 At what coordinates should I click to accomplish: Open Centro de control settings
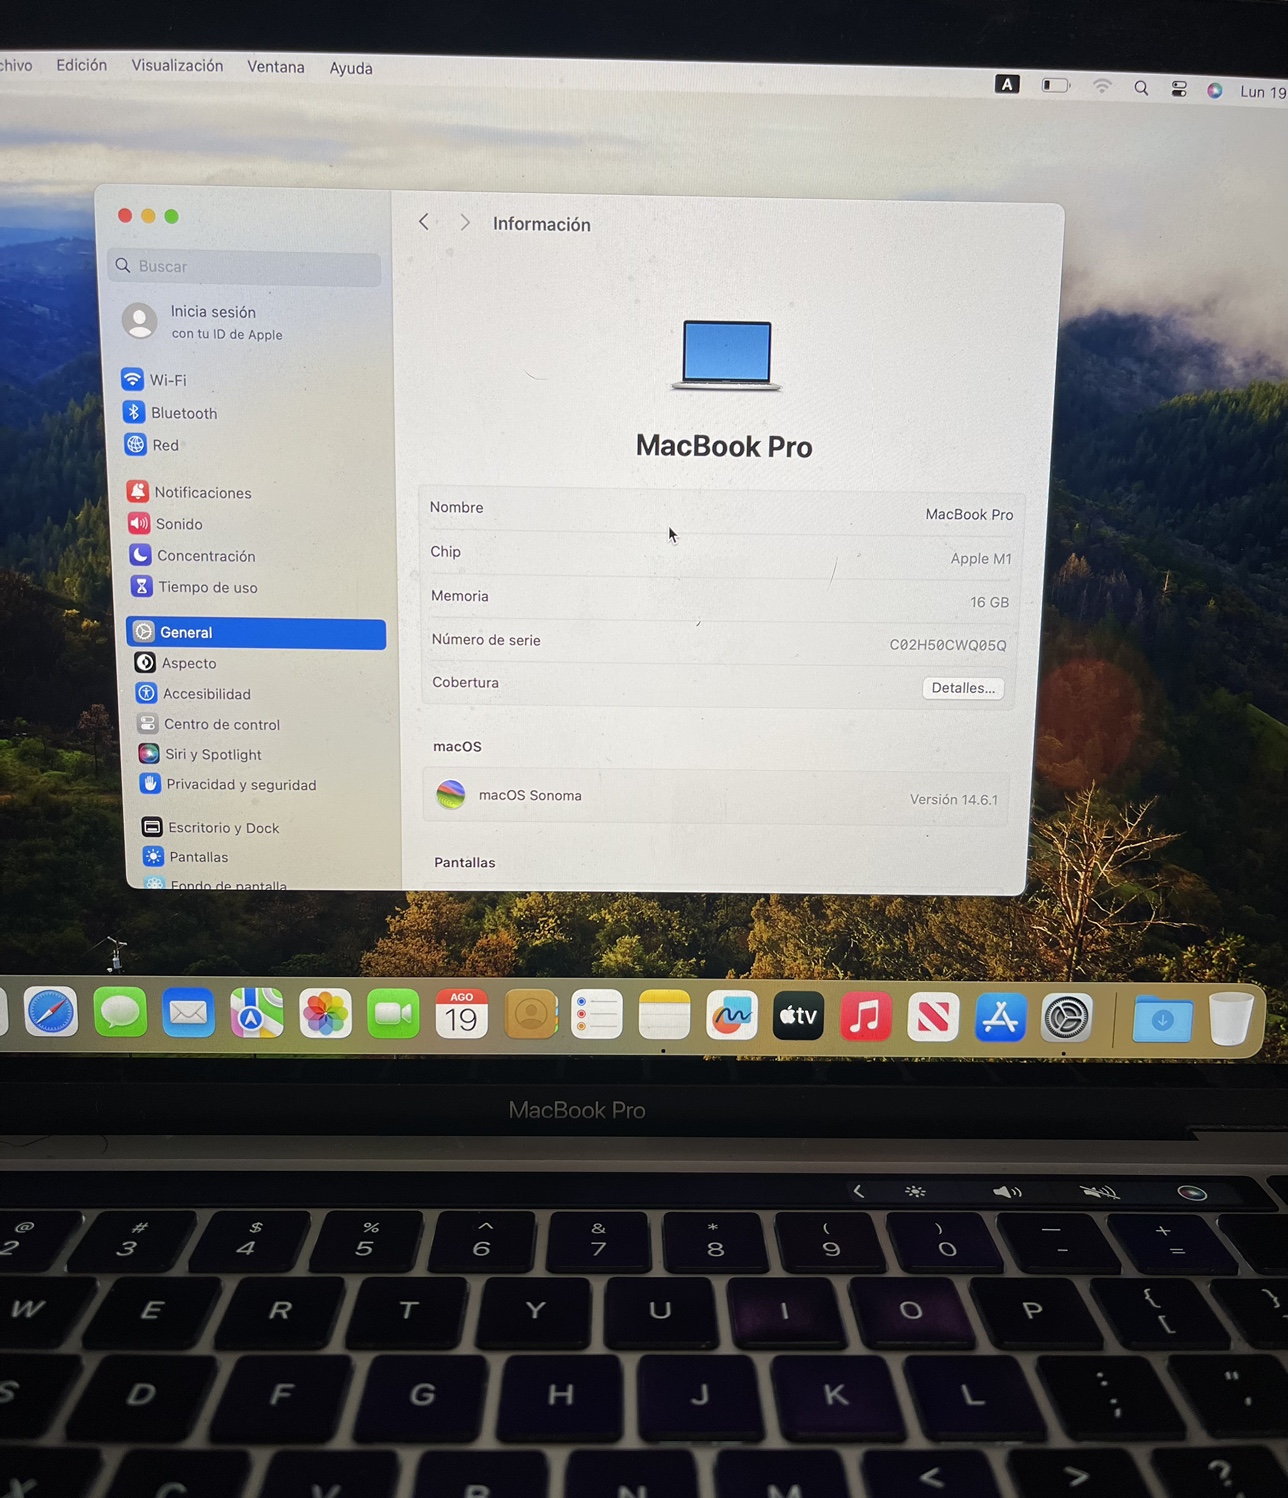[208, 724]
